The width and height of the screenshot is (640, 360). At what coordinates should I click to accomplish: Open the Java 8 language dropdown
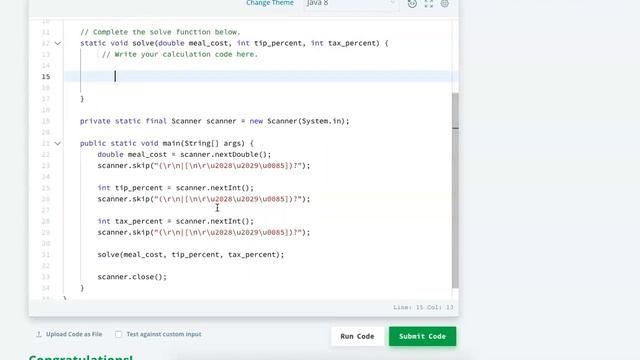pos(351,3)
